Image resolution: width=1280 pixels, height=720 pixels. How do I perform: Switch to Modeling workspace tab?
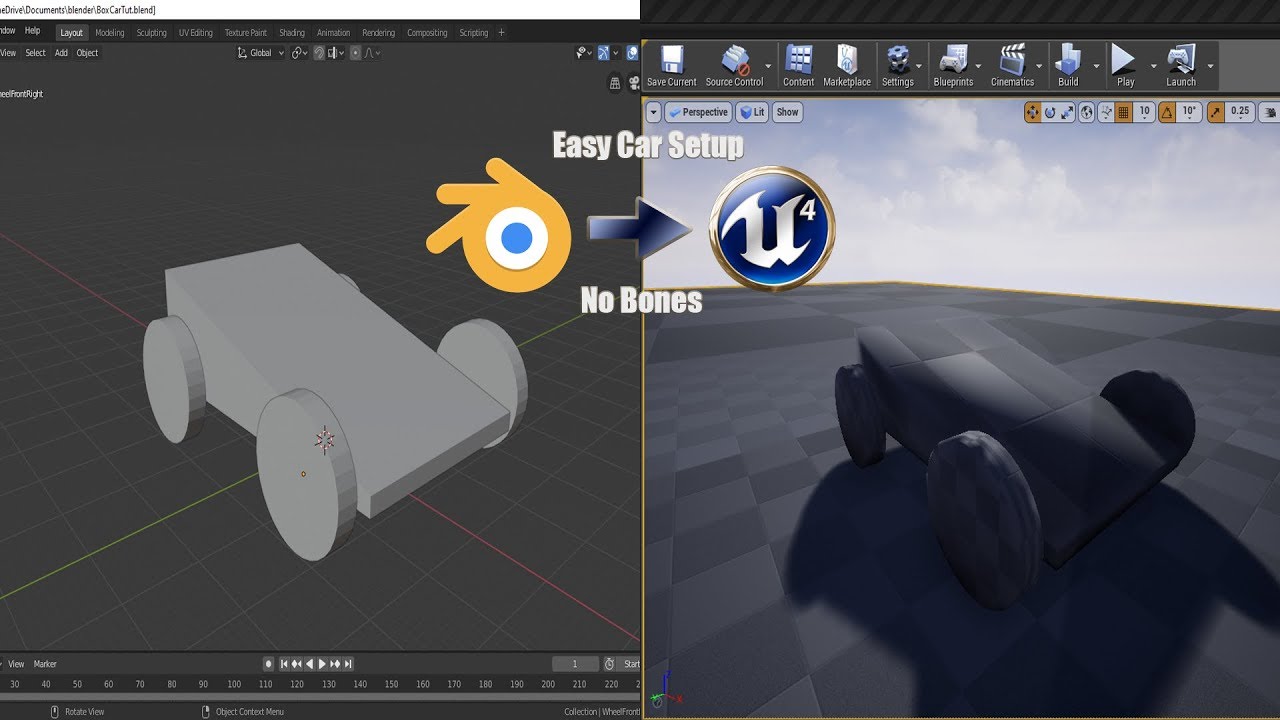pos(110,33)
